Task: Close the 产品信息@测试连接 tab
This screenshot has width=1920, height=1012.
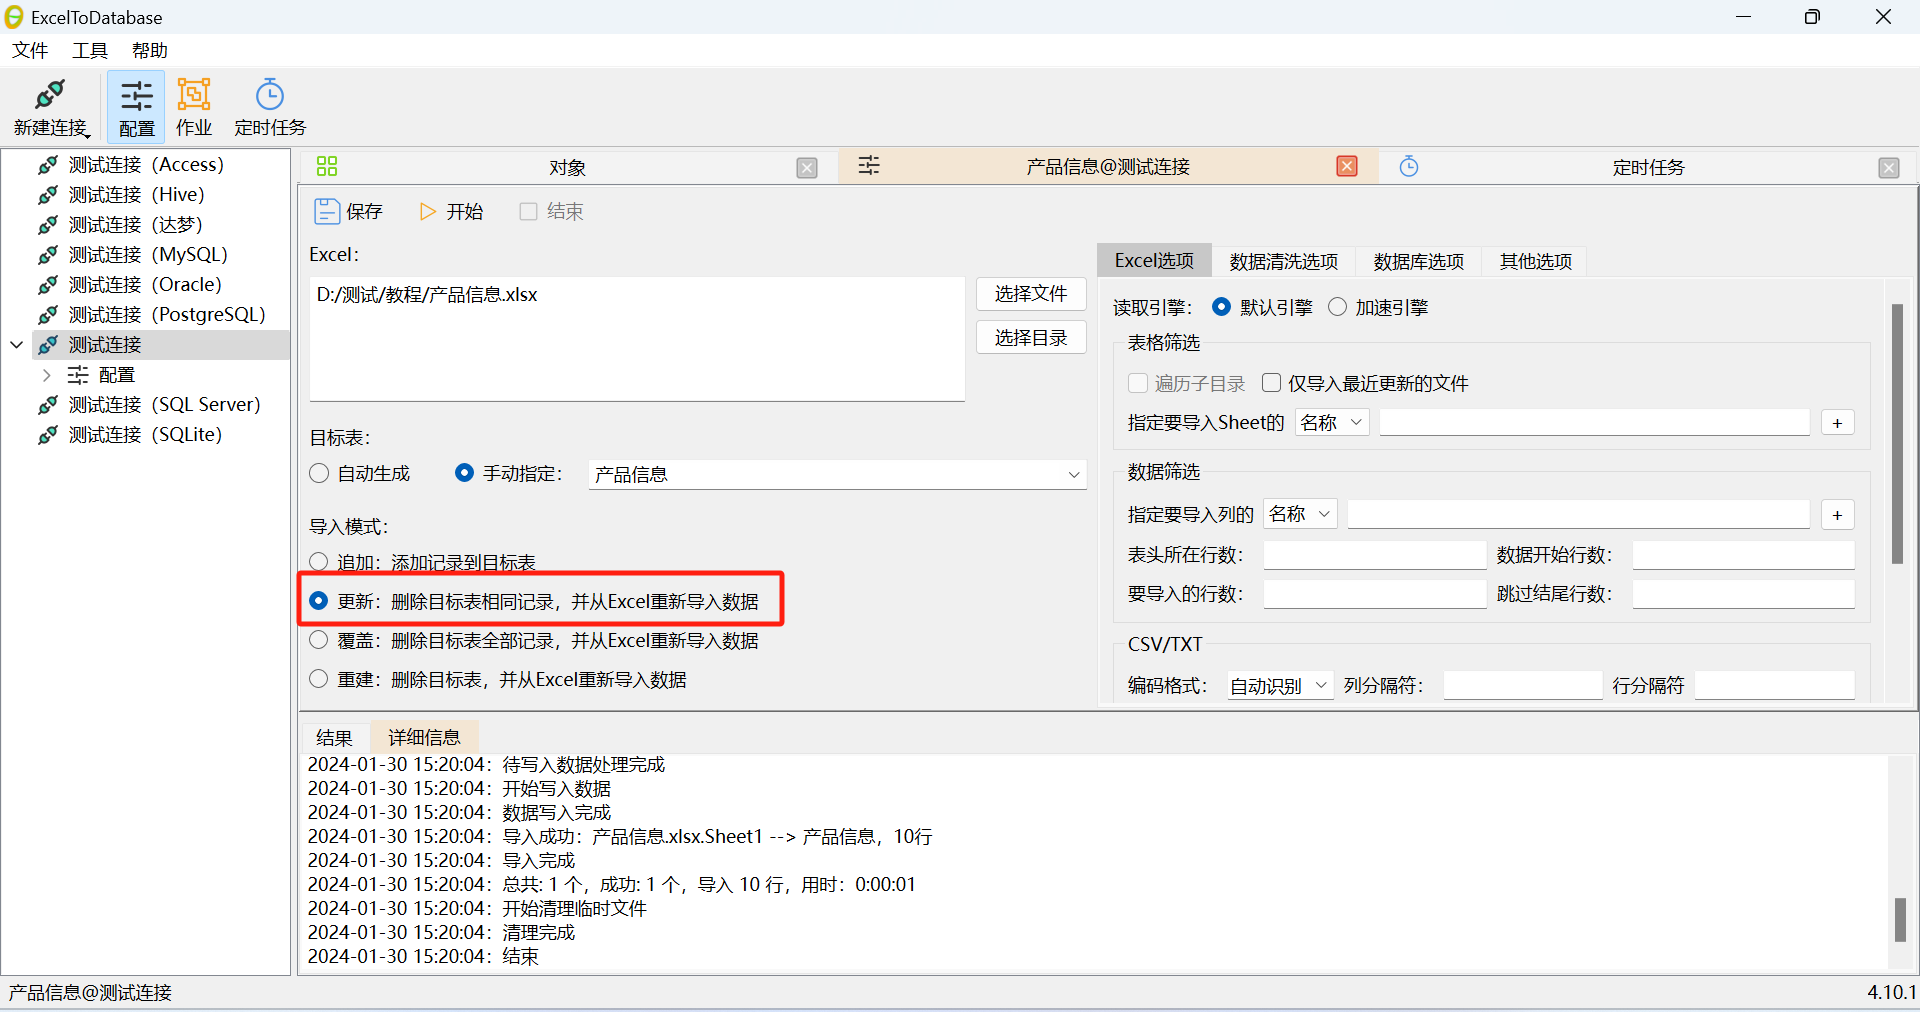Action: point(1347,166)
